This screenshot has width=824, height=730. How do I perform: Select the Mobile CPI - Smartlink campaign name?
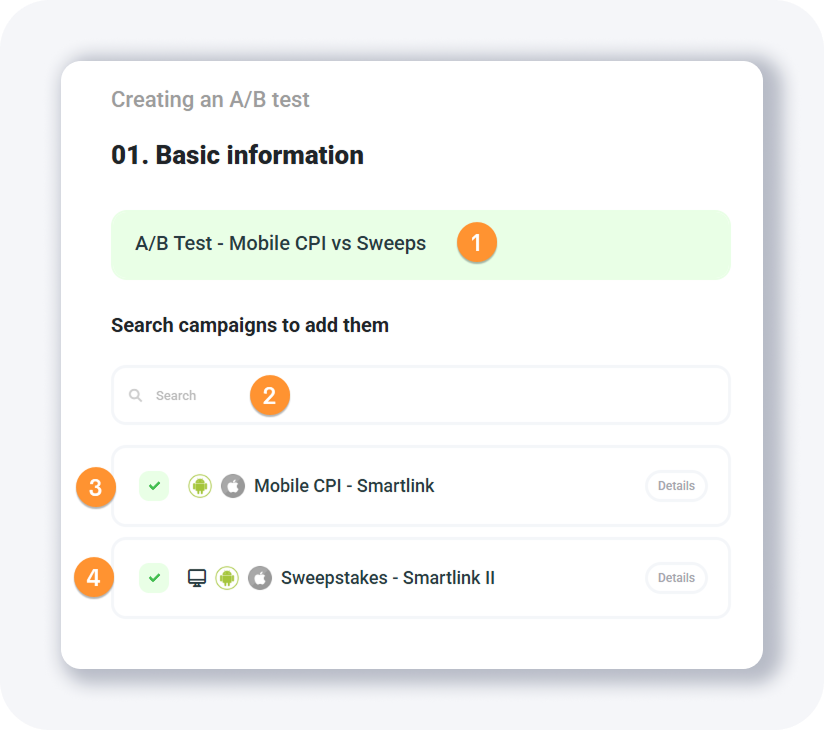click(x=344, y=486)
